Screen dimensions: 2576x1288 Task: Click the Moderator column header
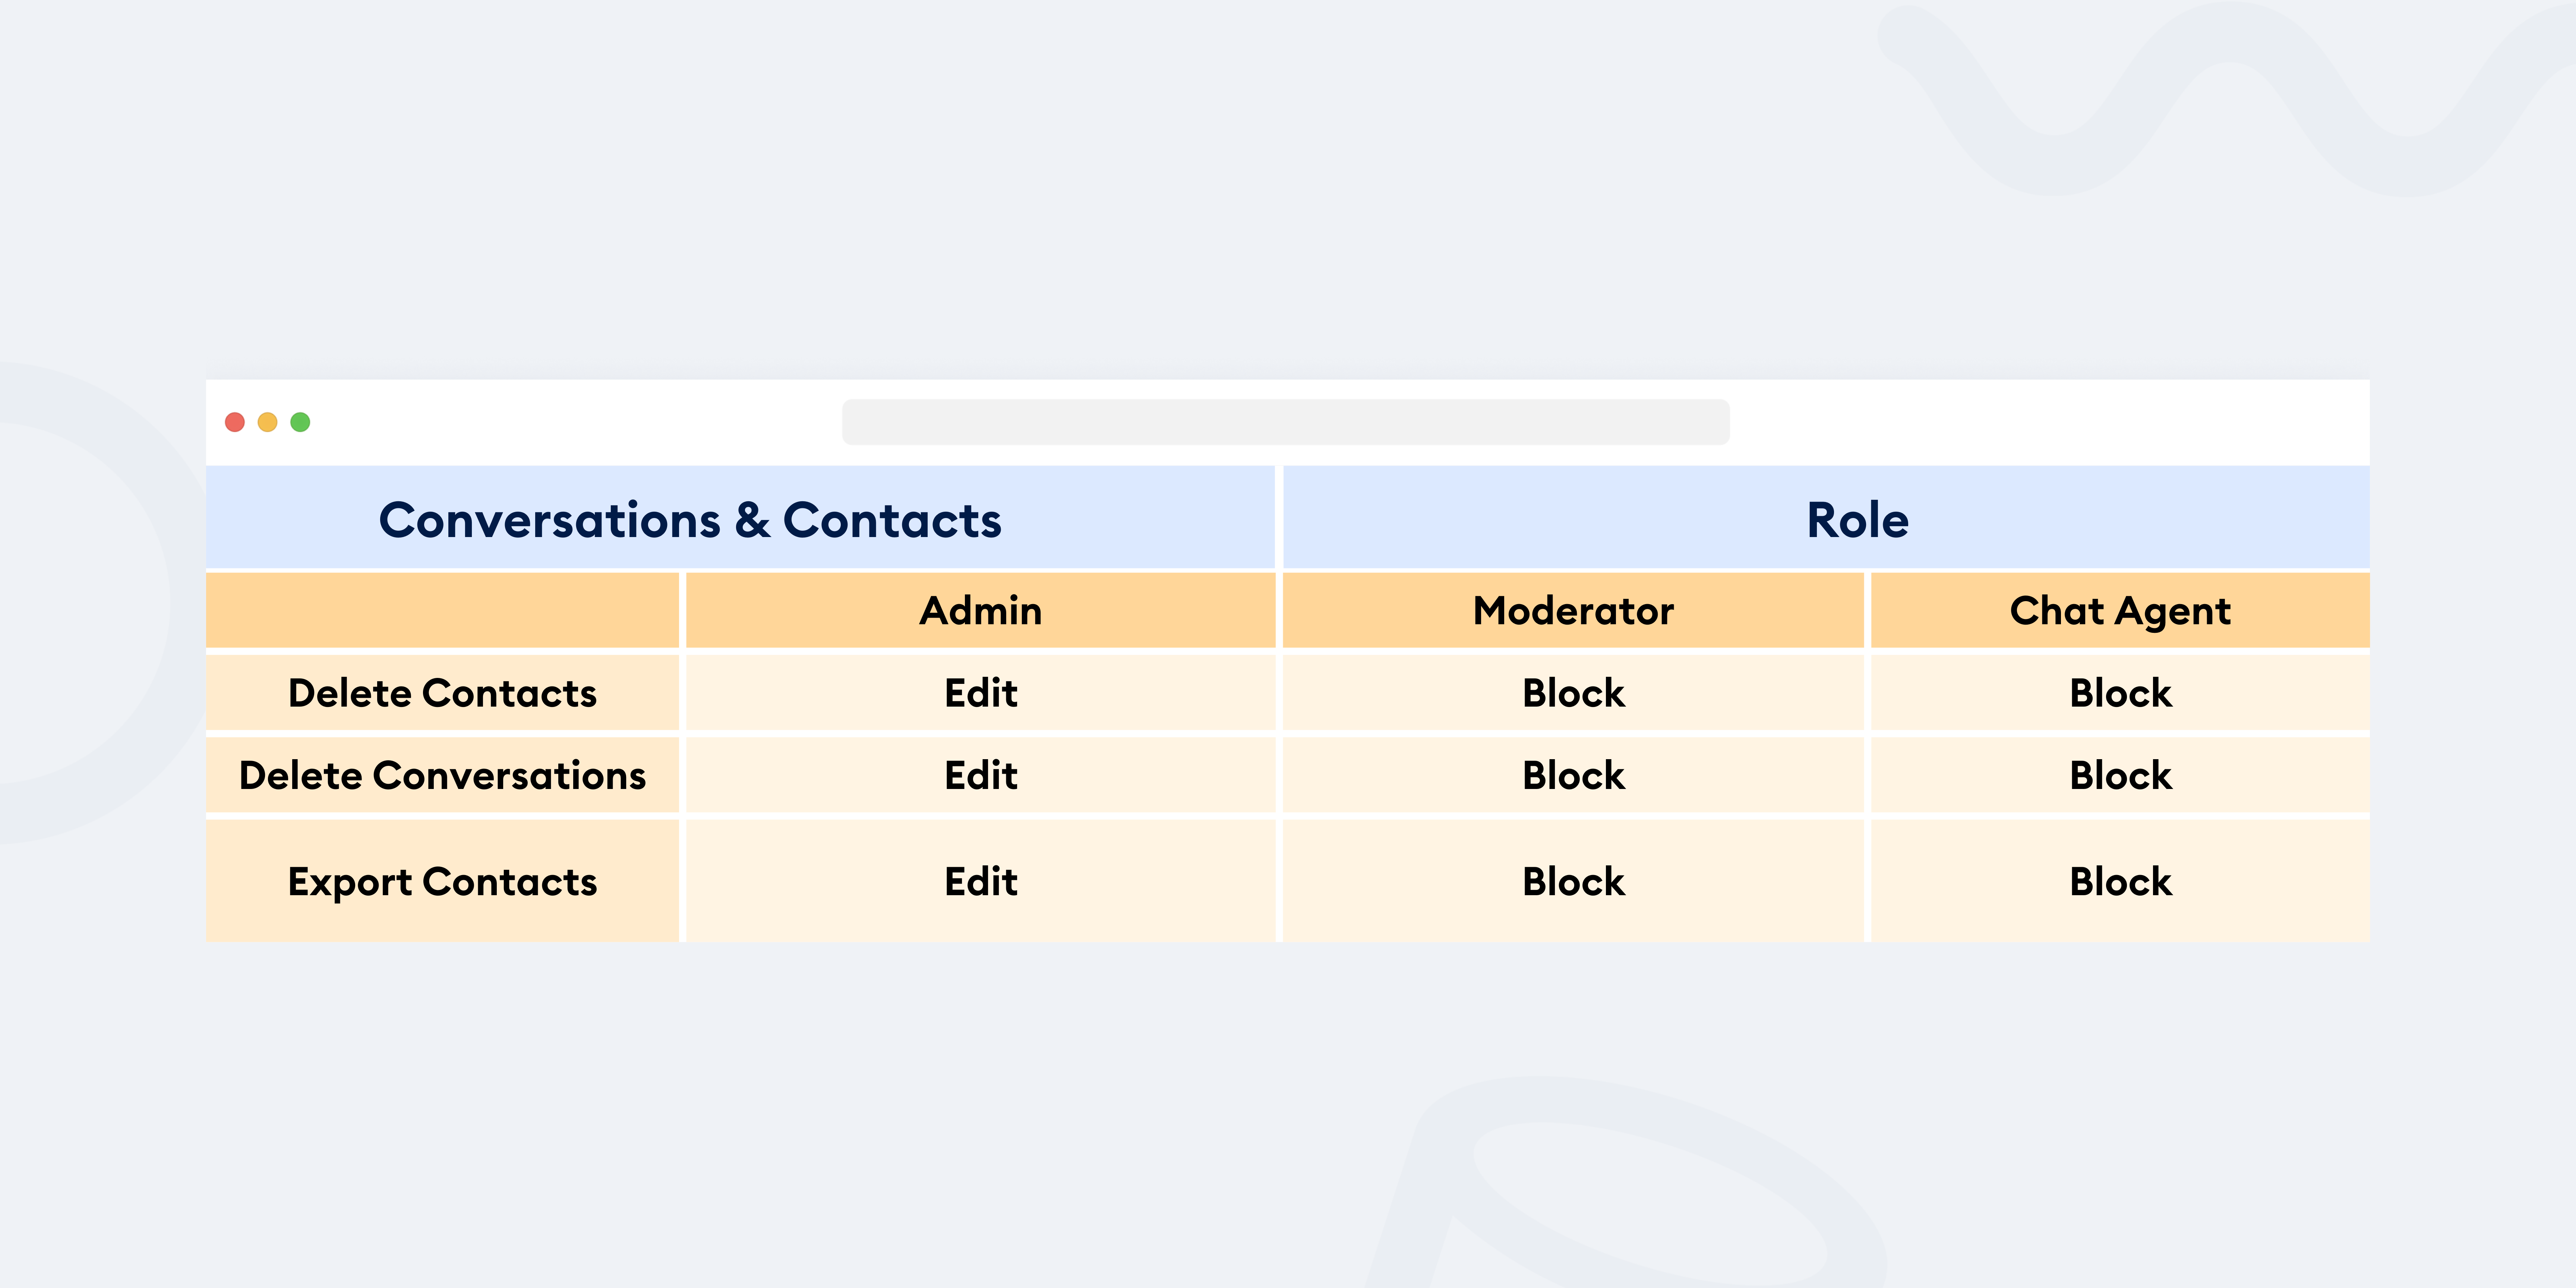(1573, 610)
